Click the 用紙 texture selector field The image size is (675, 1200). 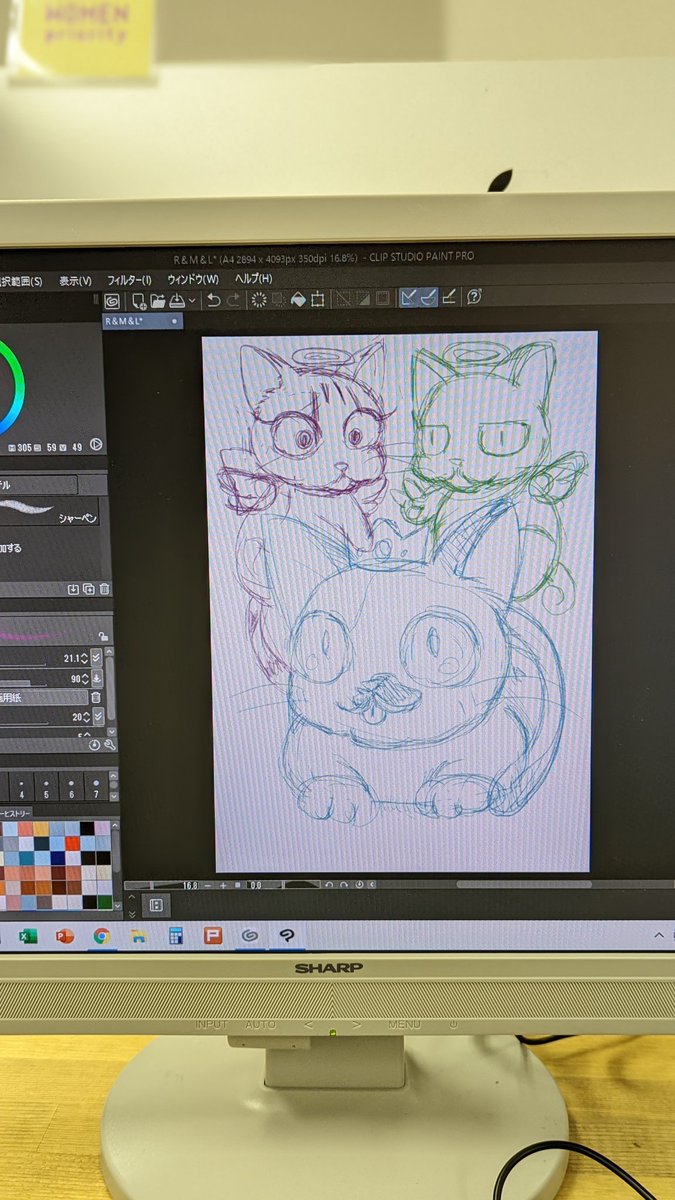[44, 697]
